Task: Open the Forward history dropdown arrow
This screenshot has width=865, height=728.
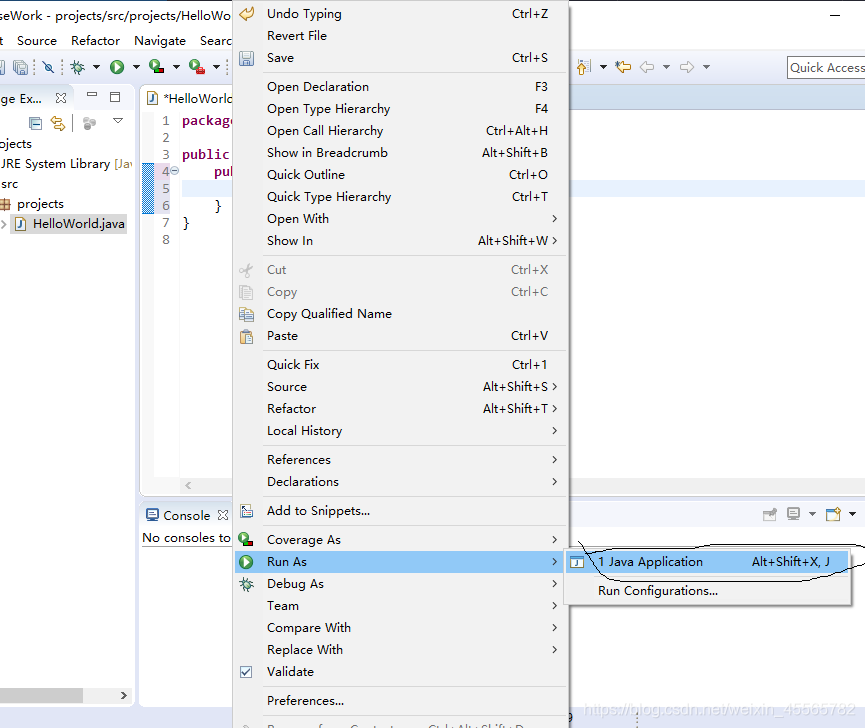Action: coord(706,67)
